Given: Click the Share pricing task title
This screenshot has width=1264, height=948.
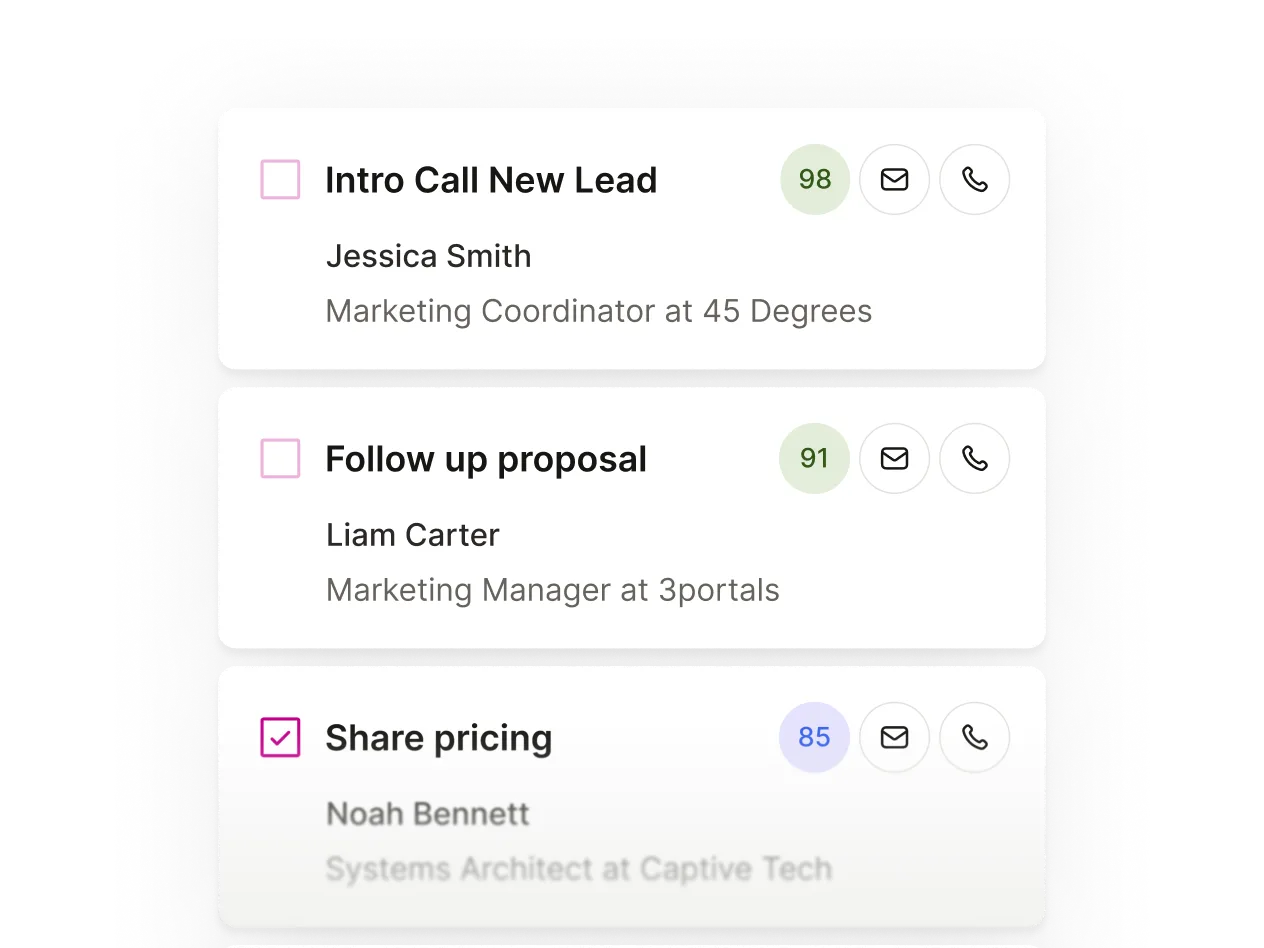Looking at the screenshot, I should (x=439, y=737).
